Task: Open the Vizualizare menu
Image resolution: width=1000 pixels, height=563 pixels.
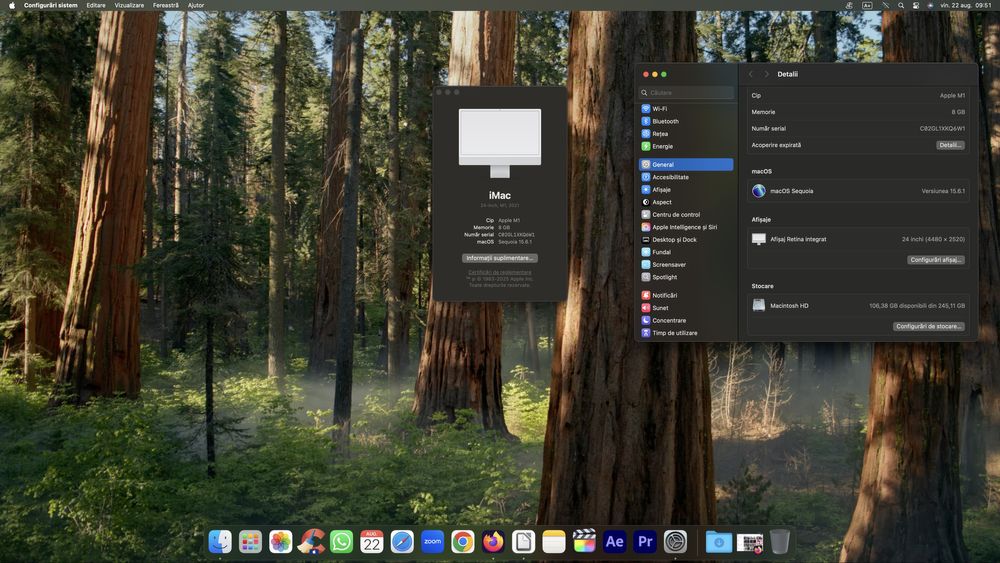Action: tap(129, 5)
